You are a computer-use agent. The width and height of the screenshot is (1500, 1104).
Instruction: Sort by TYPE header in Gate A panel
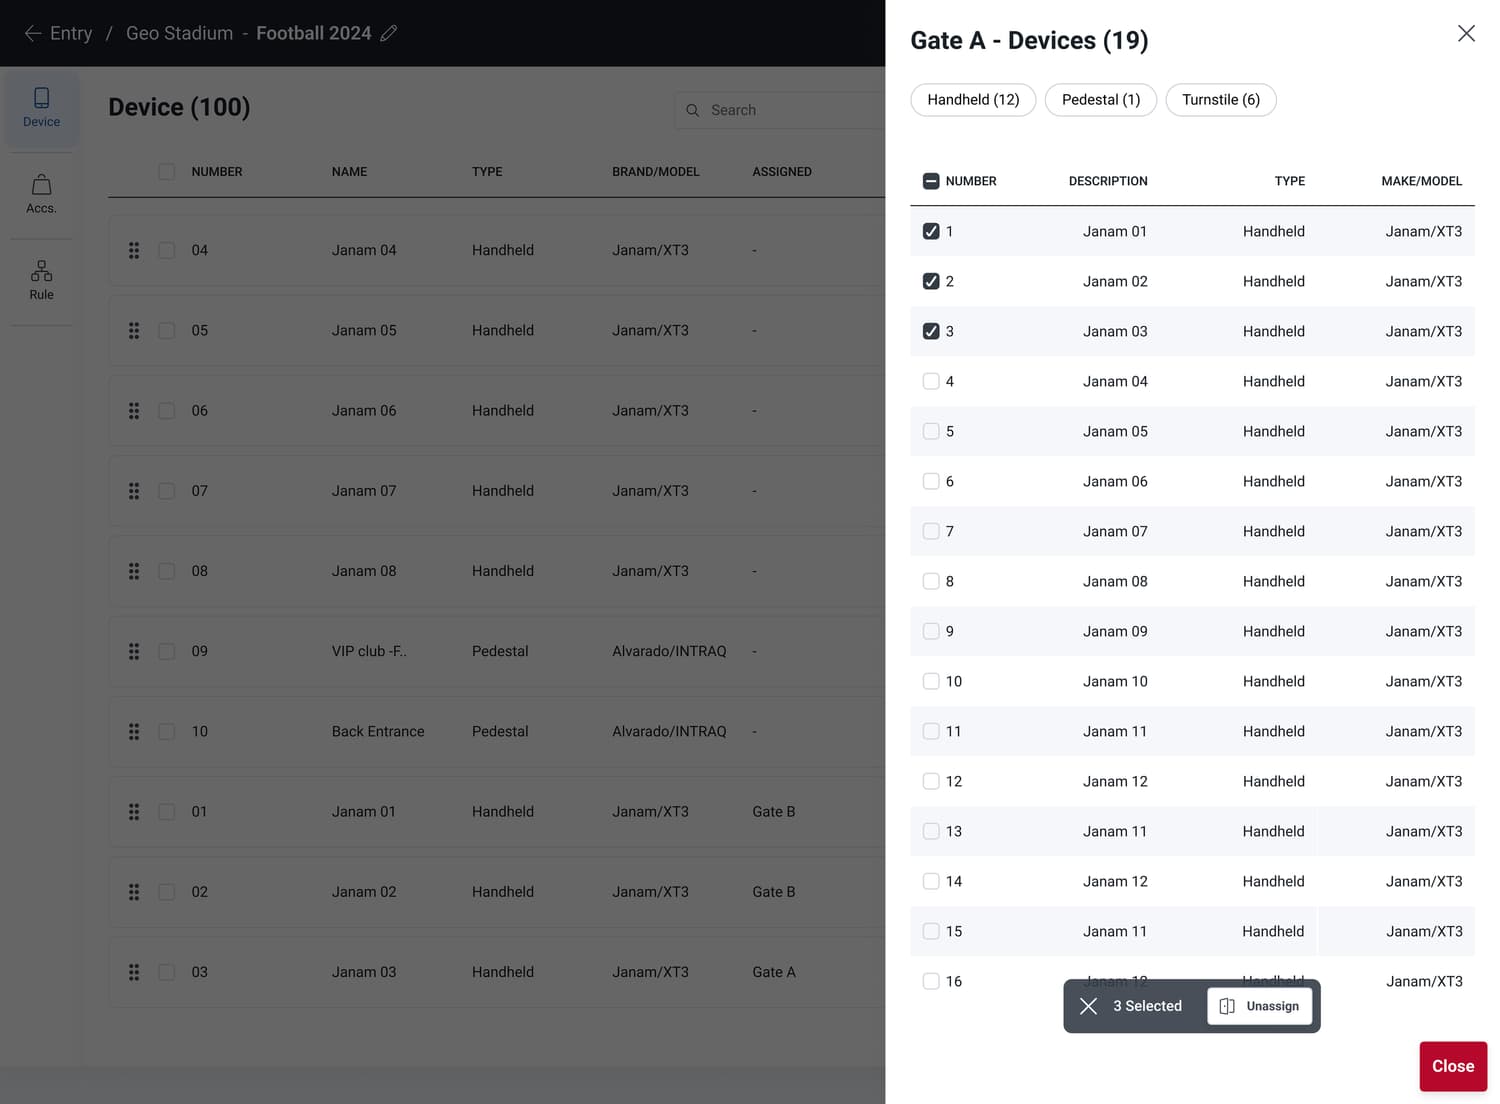pos(1289,181)
